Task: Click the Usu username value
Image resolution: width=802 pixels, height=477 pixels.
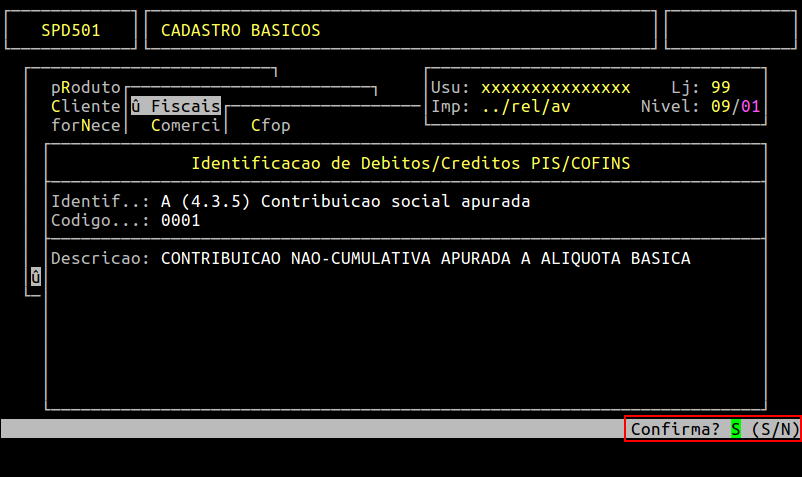Action: click(555, 87)
